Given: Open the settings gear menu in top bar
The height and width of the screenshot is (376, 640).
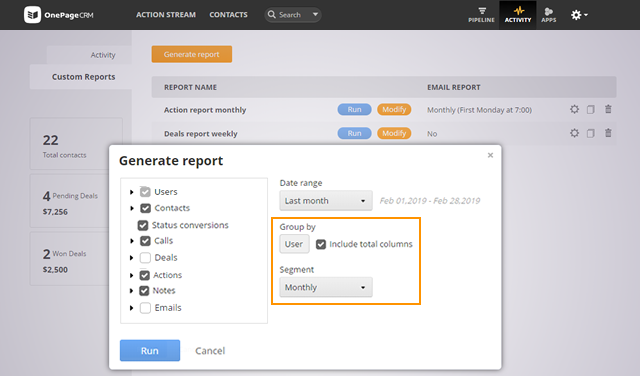Looking at the screenshot, I should (x=579, y=15).
